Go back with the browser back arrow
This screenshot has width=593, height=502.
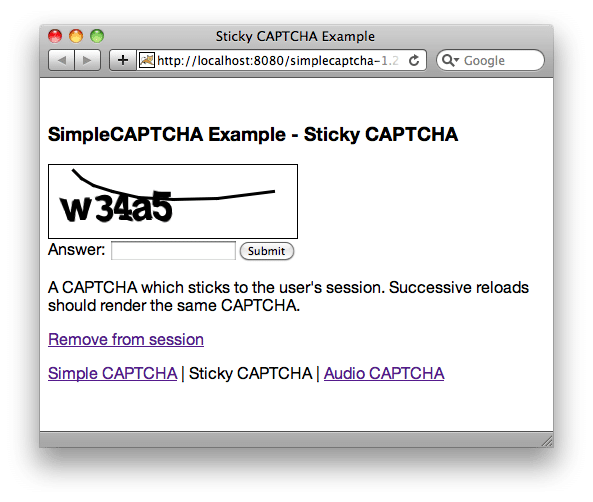click(x=62, y=60)
